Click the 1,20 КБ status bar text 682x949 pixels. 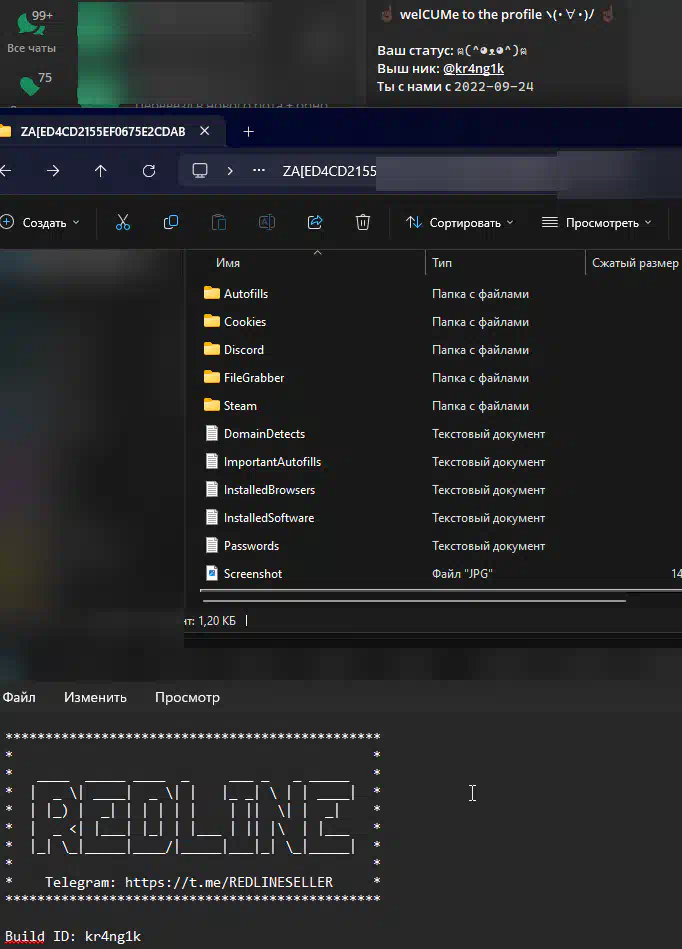(x=217, y=620)
